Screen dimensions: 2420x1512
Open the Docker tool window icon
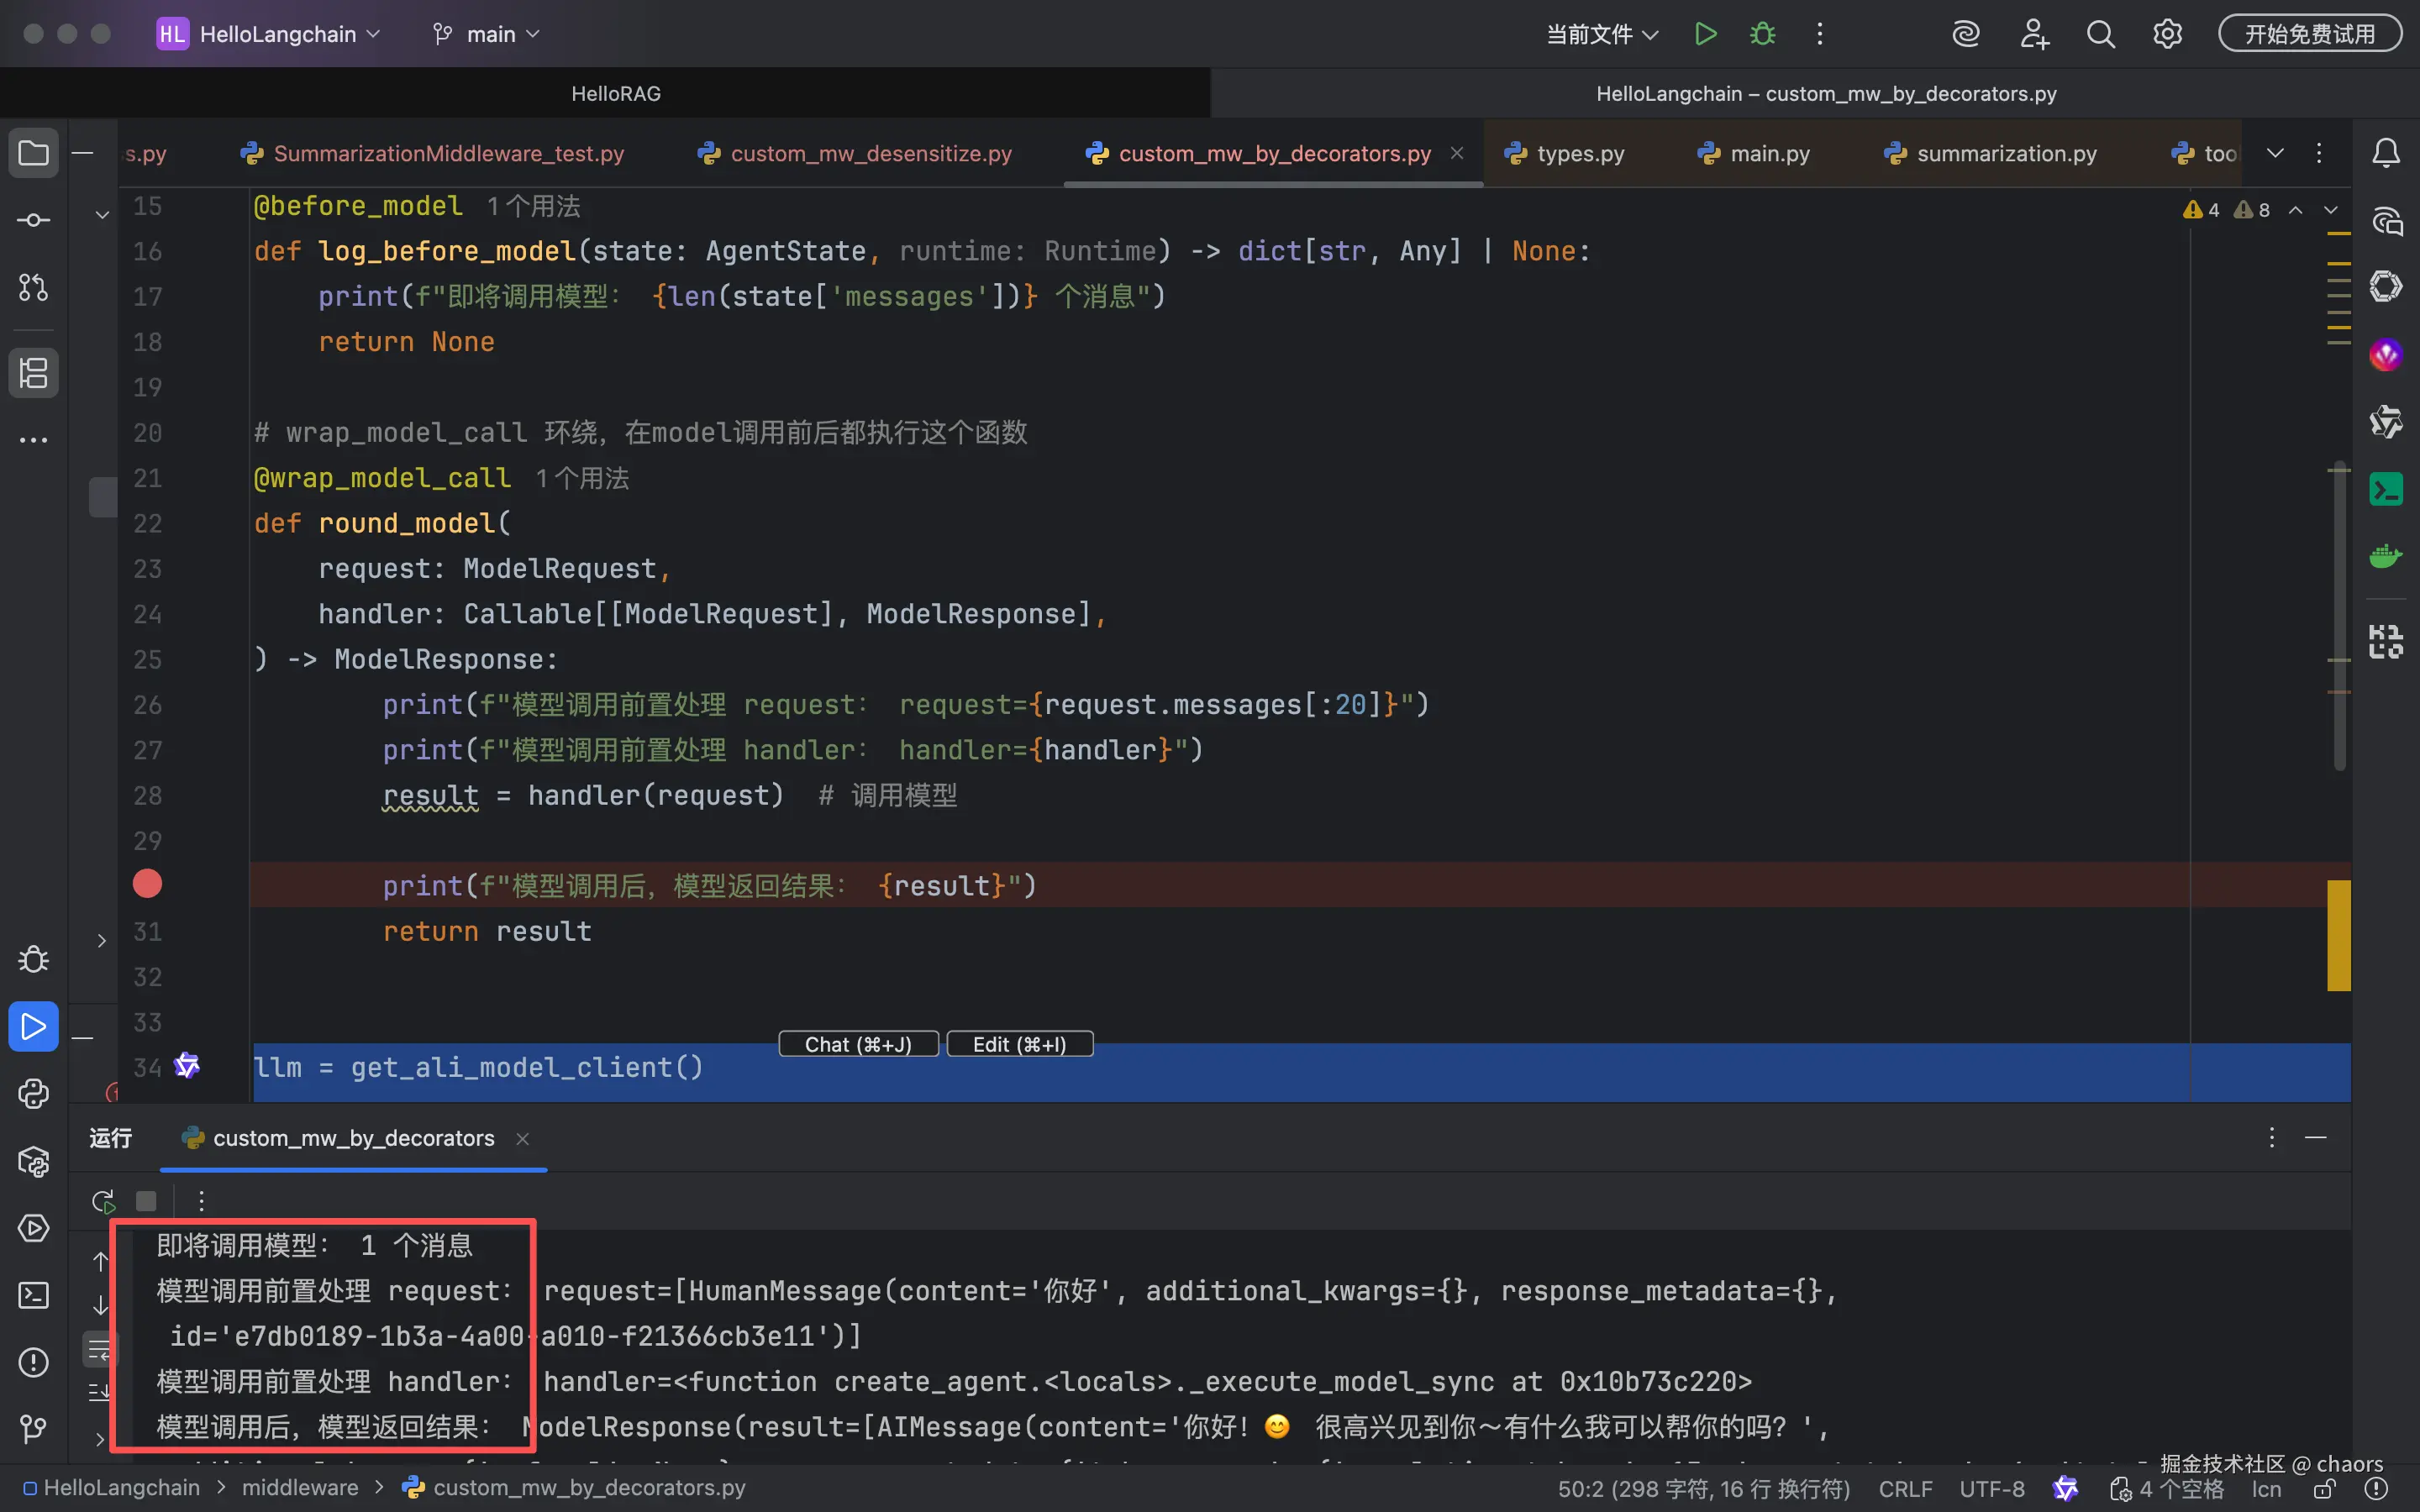coord(2386,556)
